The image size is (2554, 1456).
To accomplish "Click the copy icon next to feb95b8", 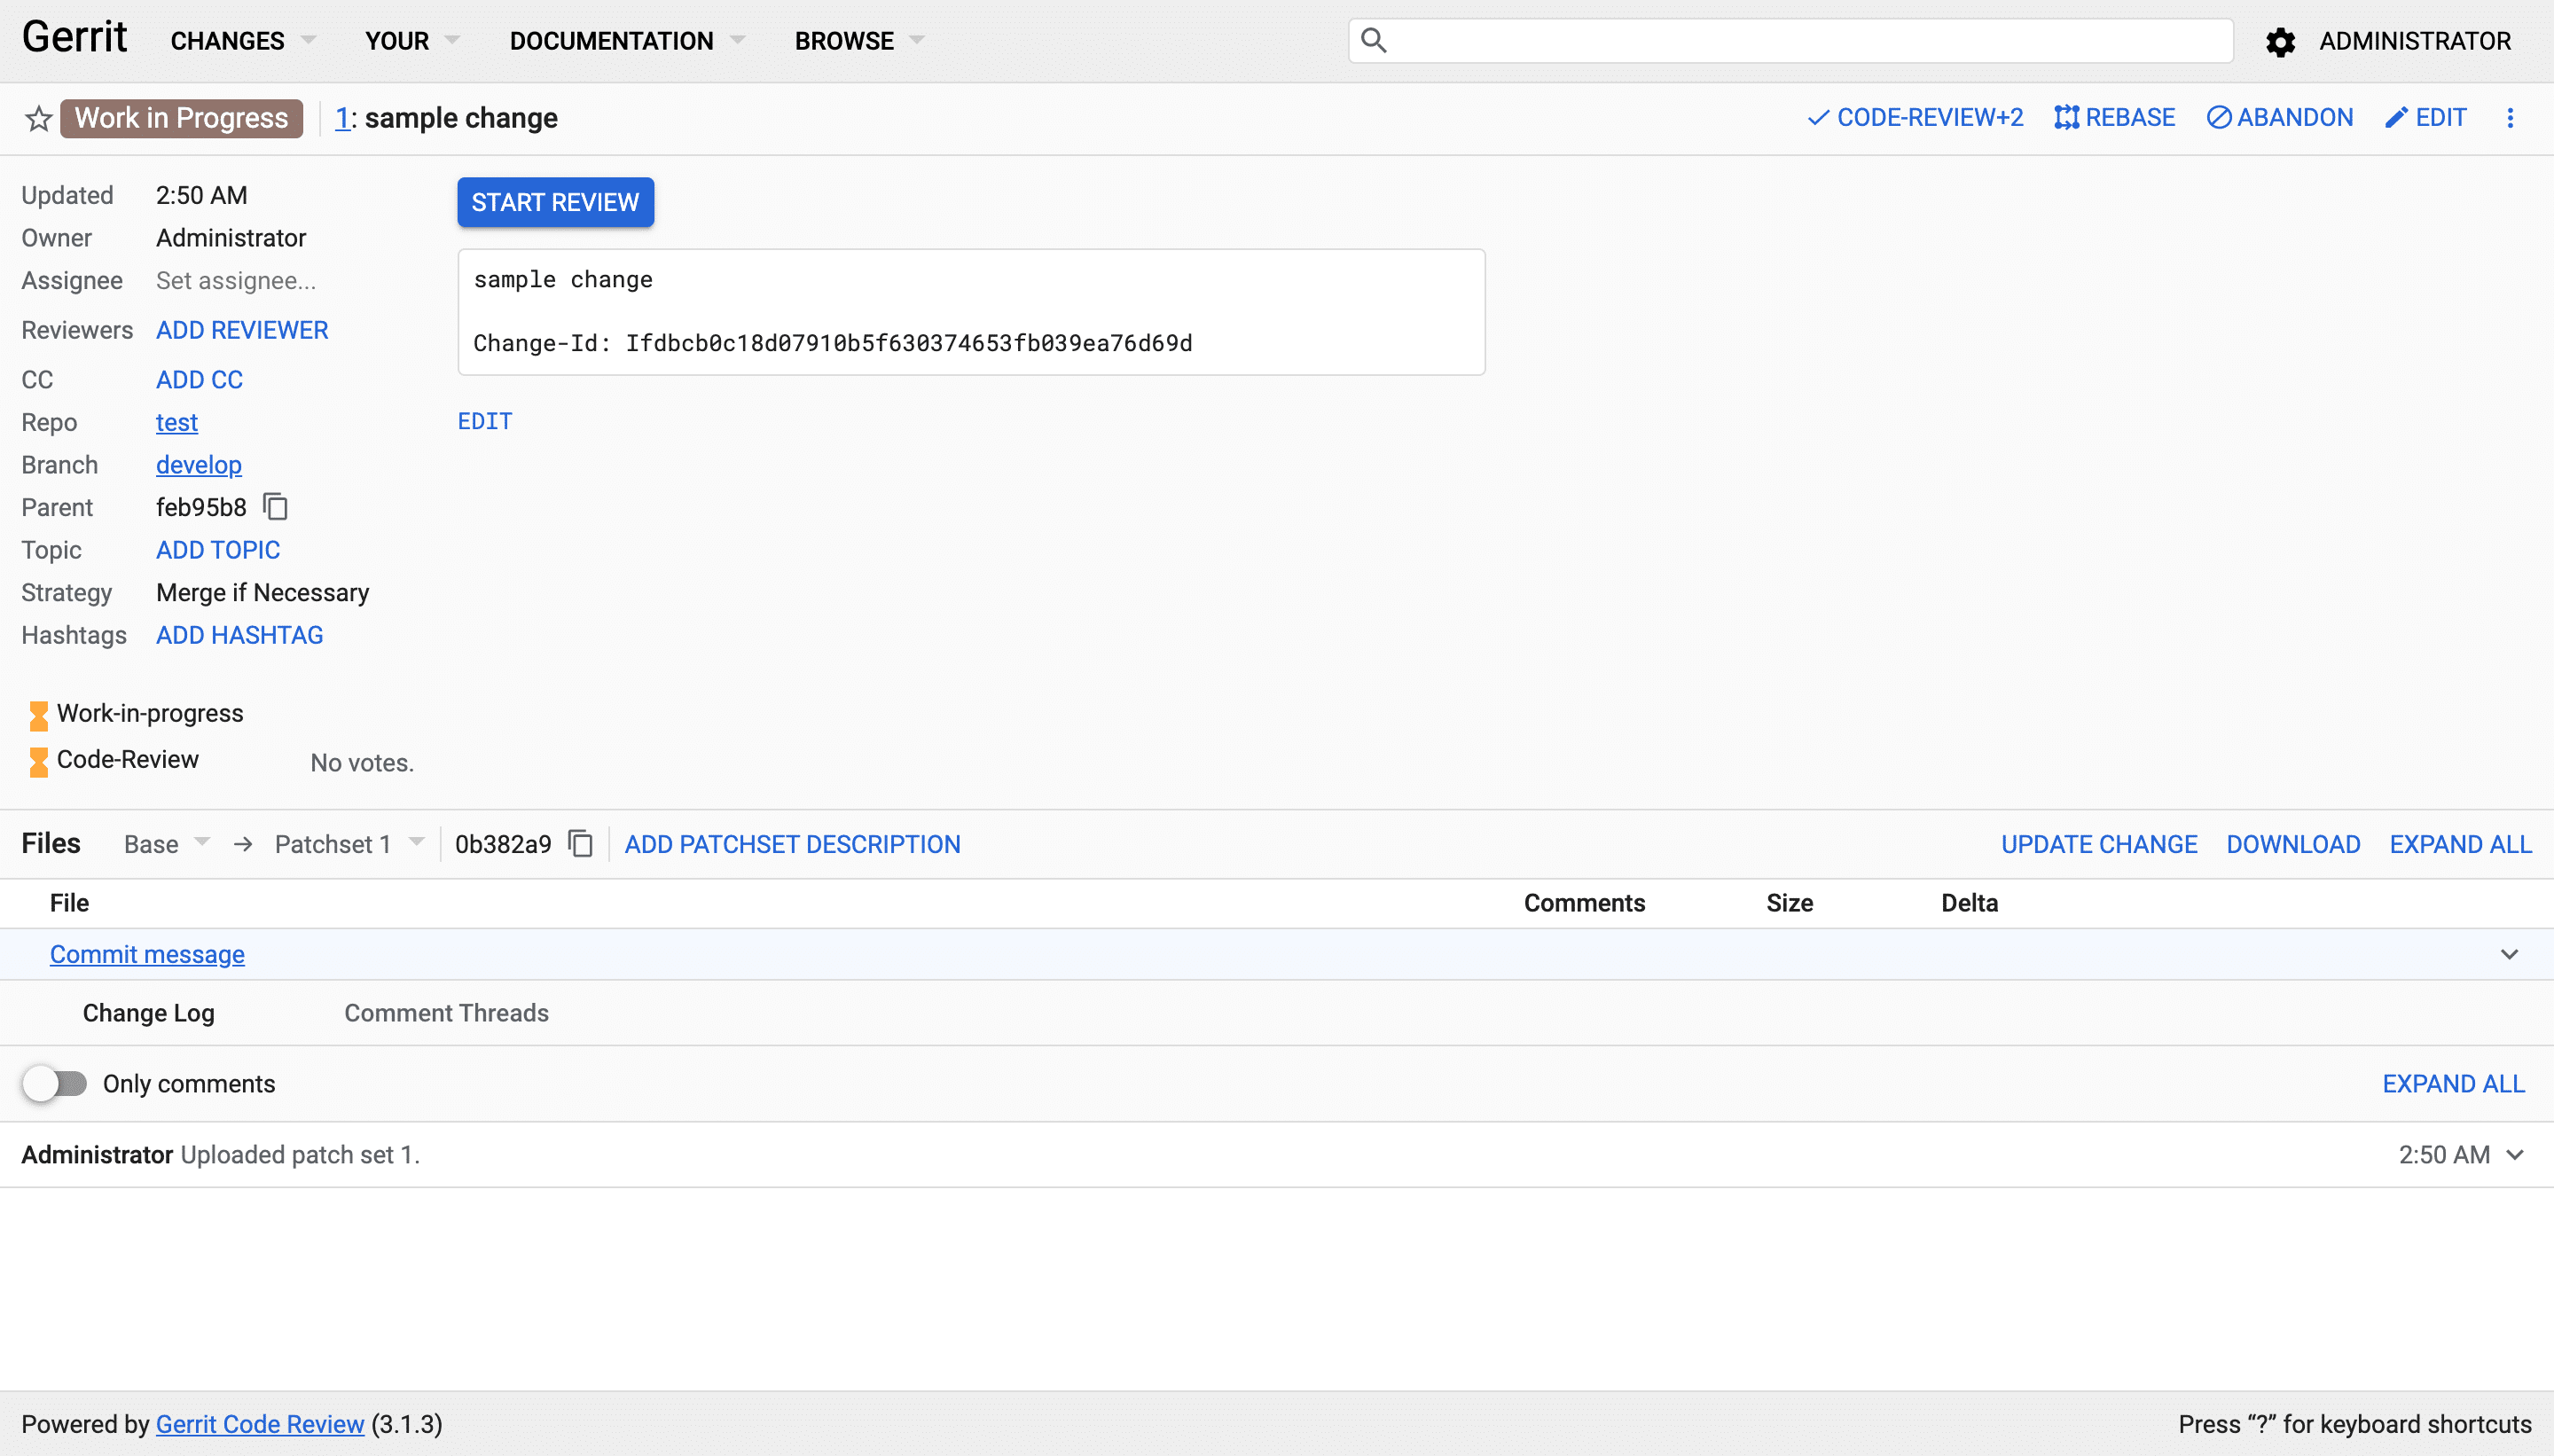I will click(x=276, y=507).
